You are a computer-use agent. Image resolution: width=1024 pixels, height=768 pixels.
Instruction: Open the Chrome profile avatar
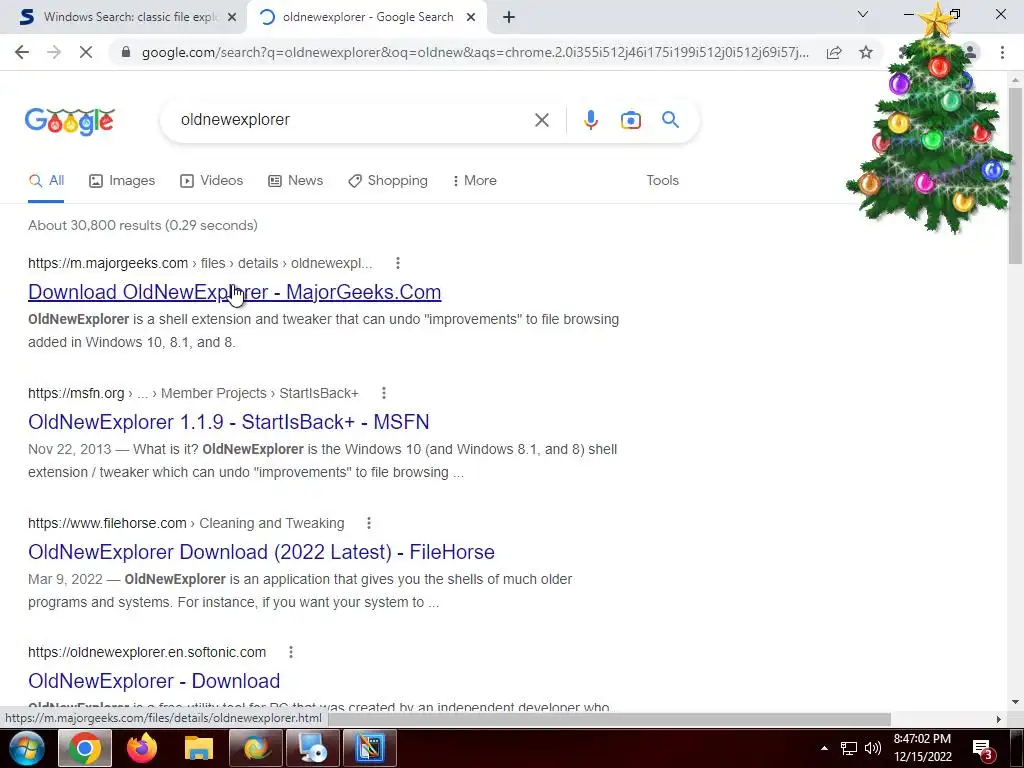pos(970,52)
